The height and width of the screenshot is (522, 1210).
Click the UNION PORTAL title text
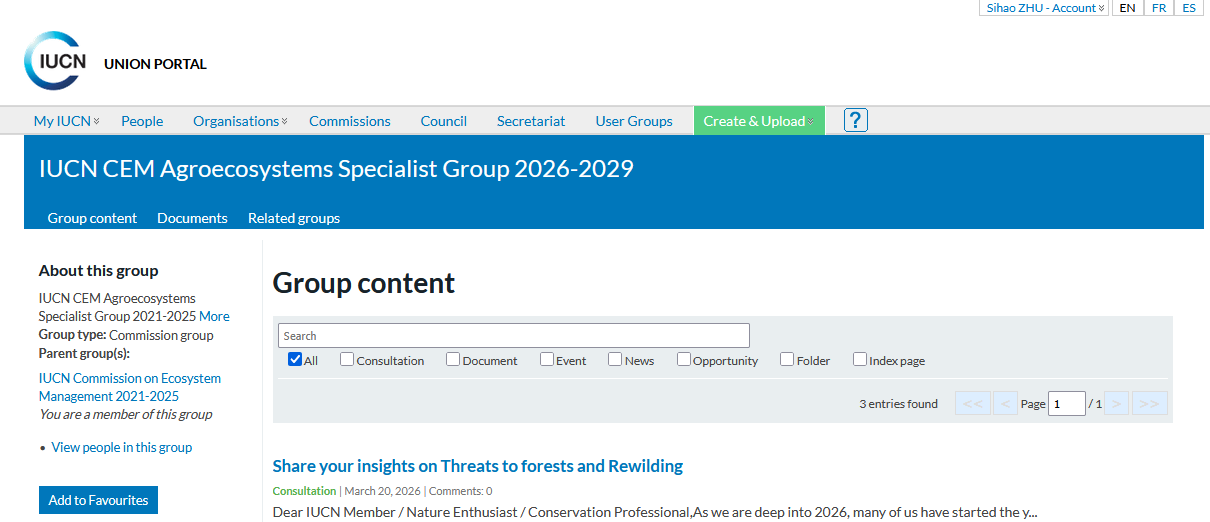click(x=155, y=64)
